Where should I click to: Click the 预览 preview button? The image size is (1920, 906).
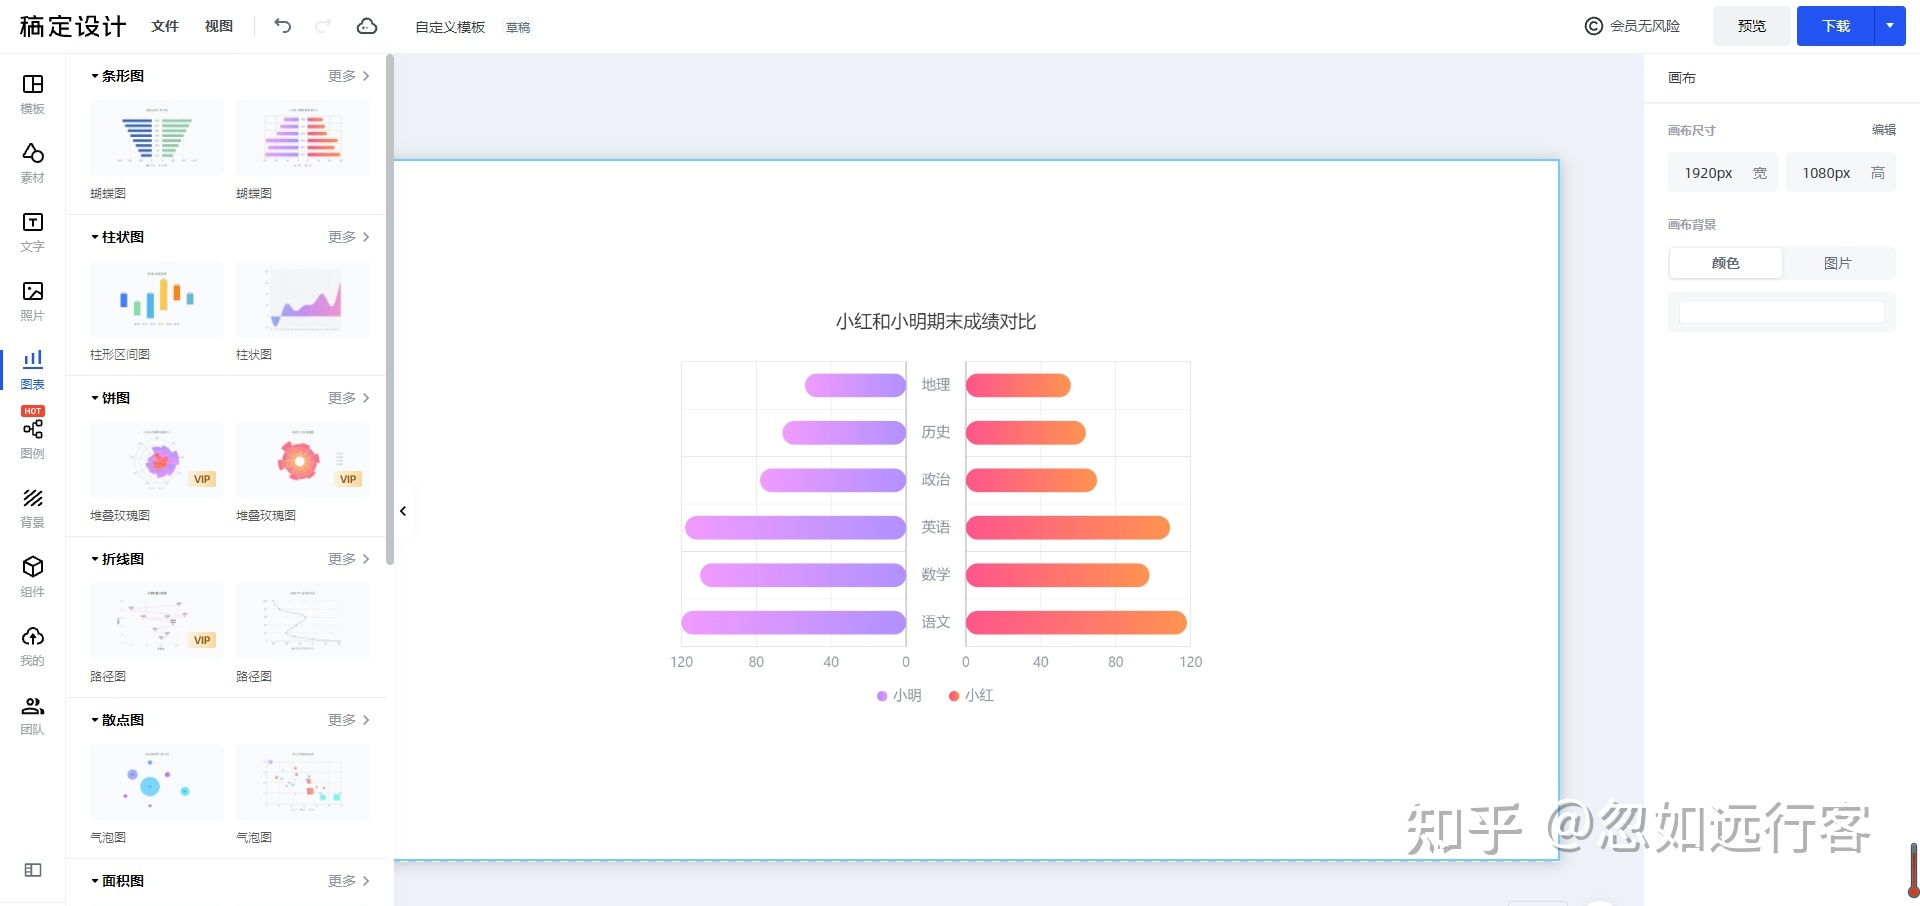coord(1752,26)
